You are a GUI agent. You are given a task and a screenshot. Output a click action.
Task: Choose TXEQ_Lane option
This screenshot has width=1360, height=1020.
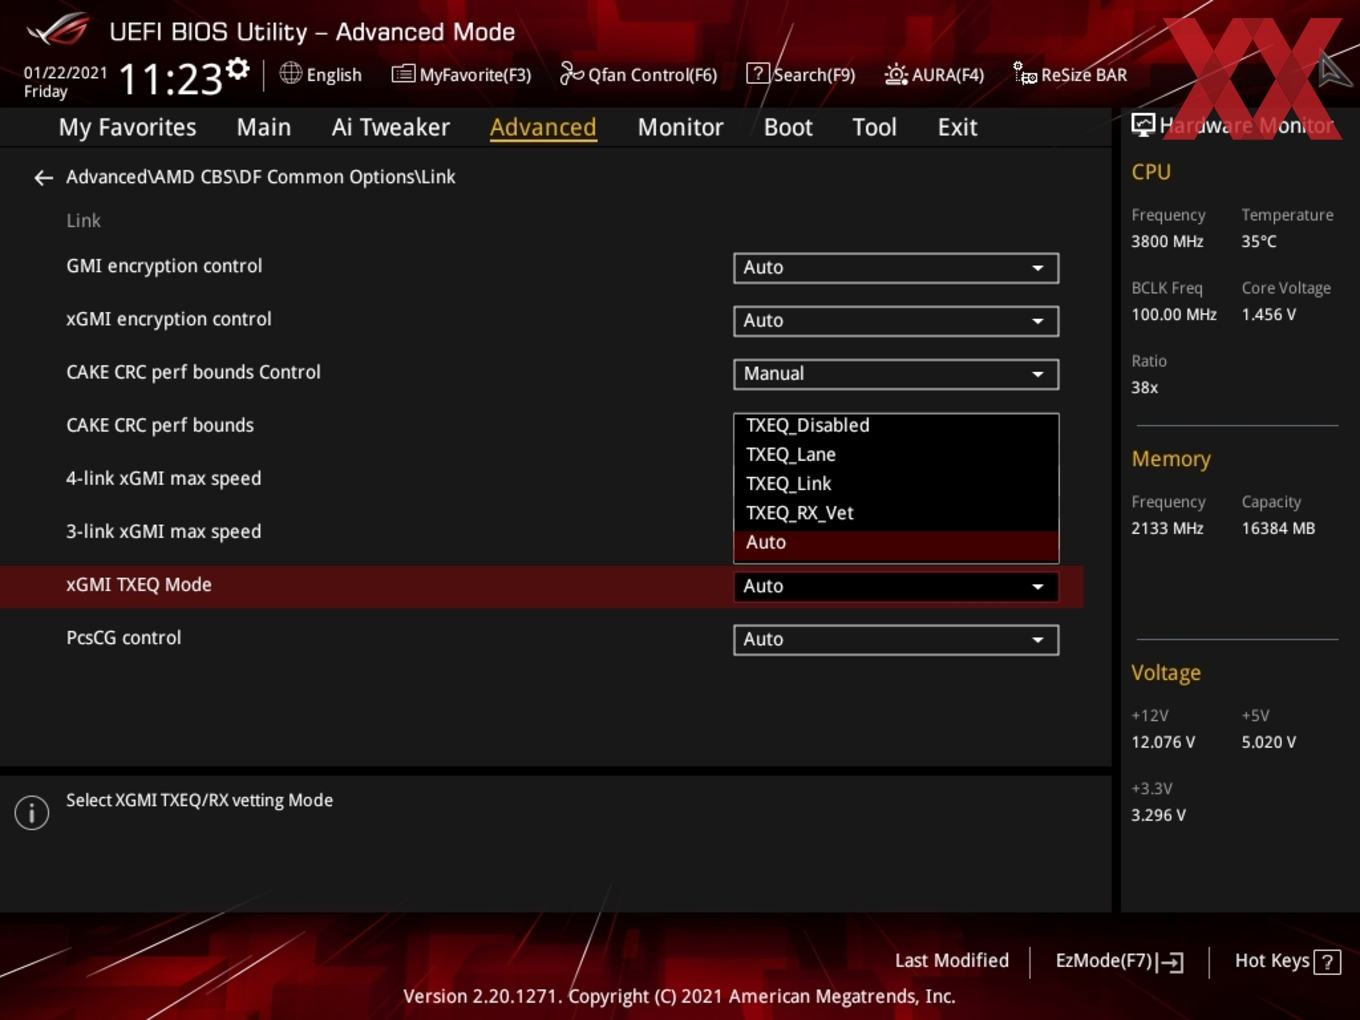coord(896,455)
